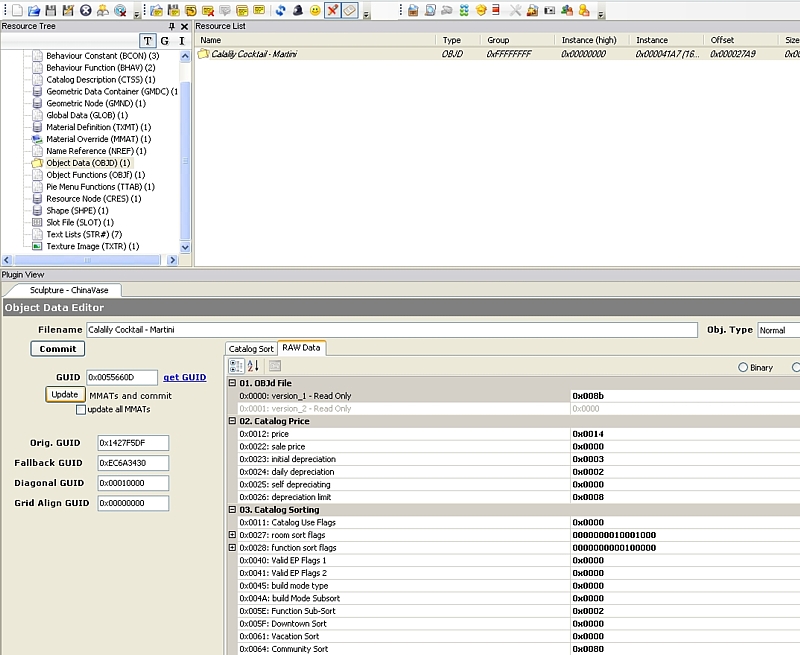Open the Obj. Type dropdown

click(778, 330)
